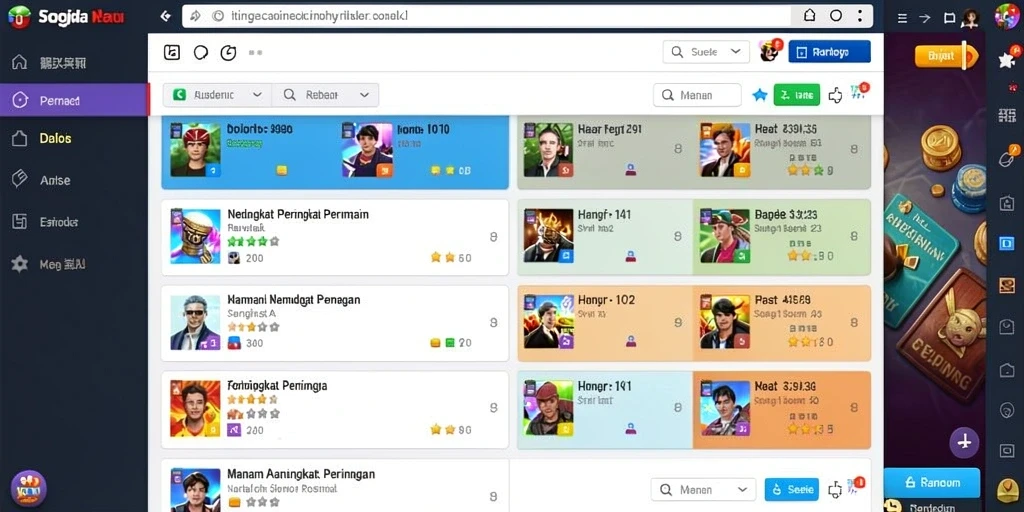Click the clock icon in top toolbar
The height and width of the screenshot is (512, 1024).
[228, 53]
